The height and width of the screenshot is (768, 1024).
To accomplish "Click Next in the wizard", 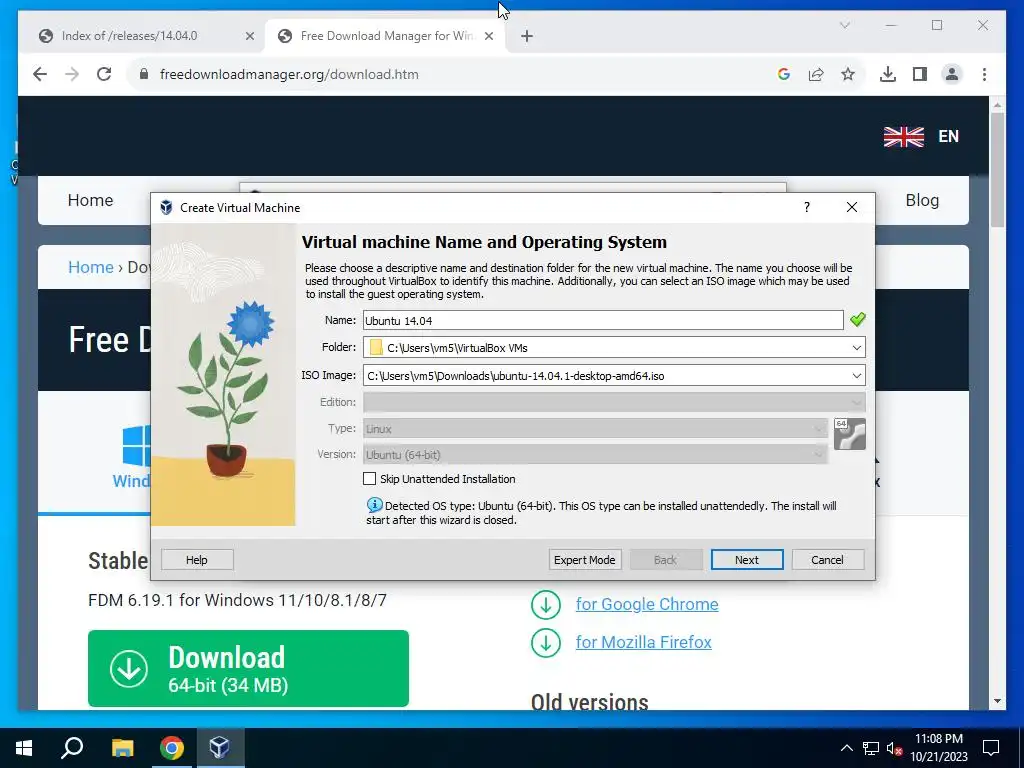I will pyautogui.click(x=746, y=560).
